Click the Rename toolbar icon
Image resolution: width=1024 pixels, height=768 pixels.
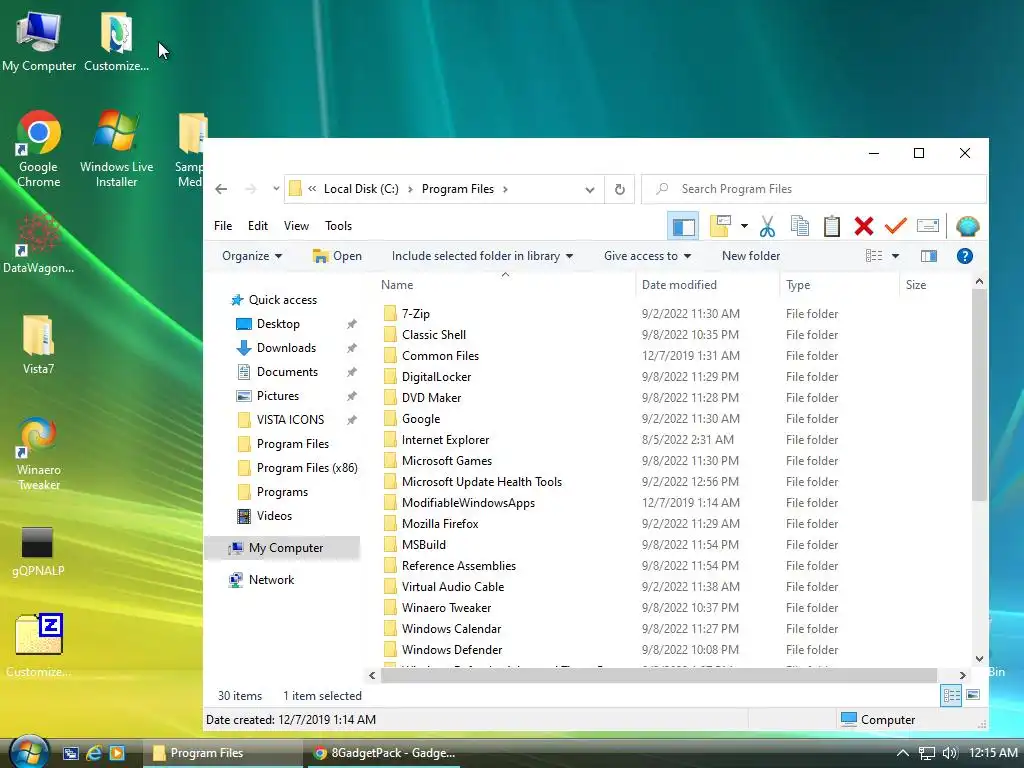tap(927, 226)
